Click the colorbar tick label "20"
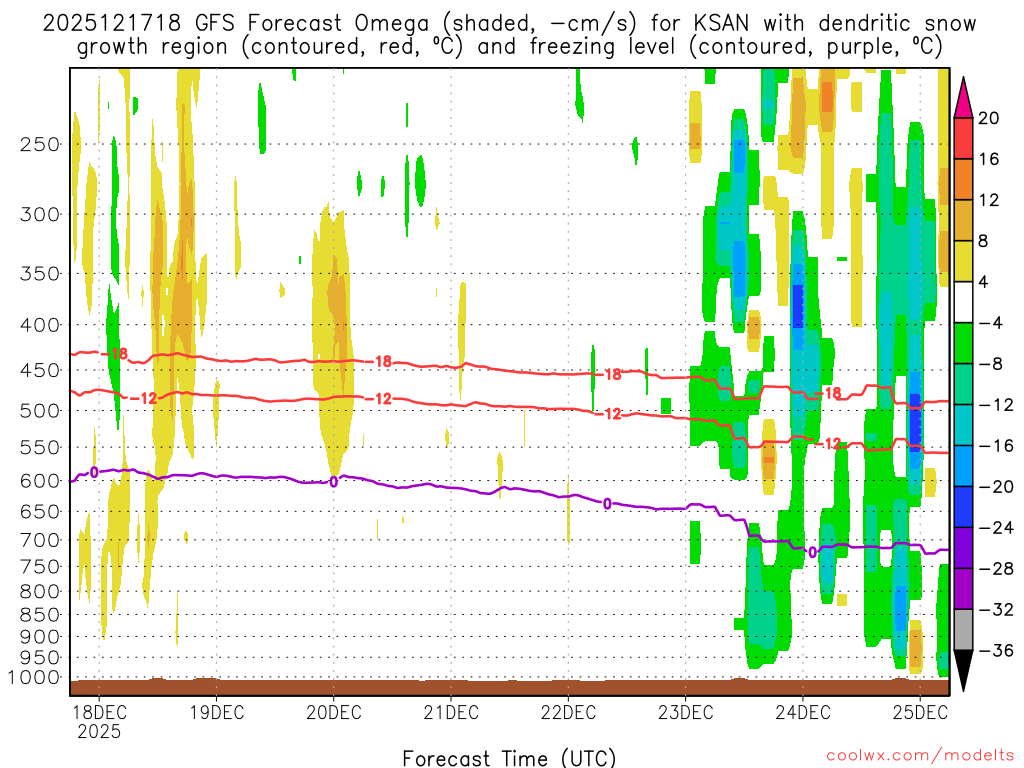The width and height of the screenshot is (1024, 768). (x=989, y=118)
